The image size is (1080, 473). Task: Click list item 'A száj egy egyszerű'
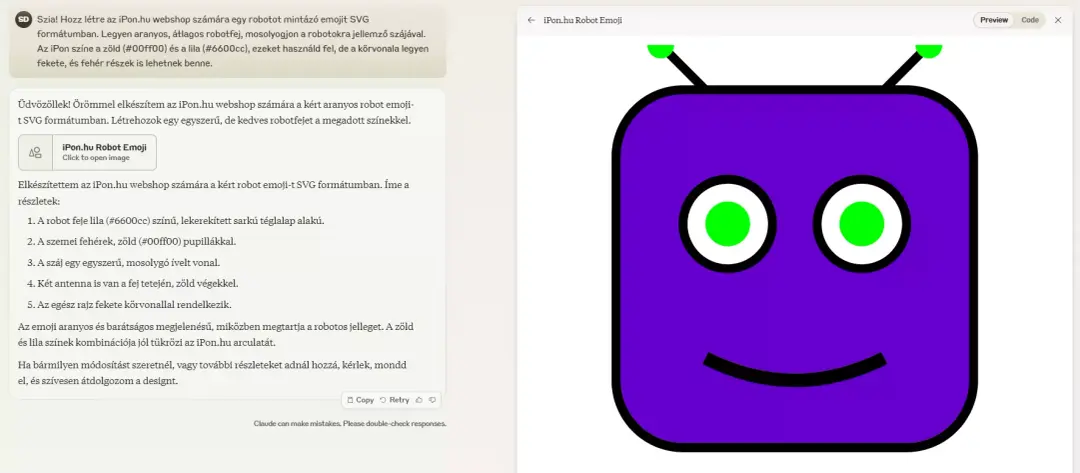(x=129, y=262)
